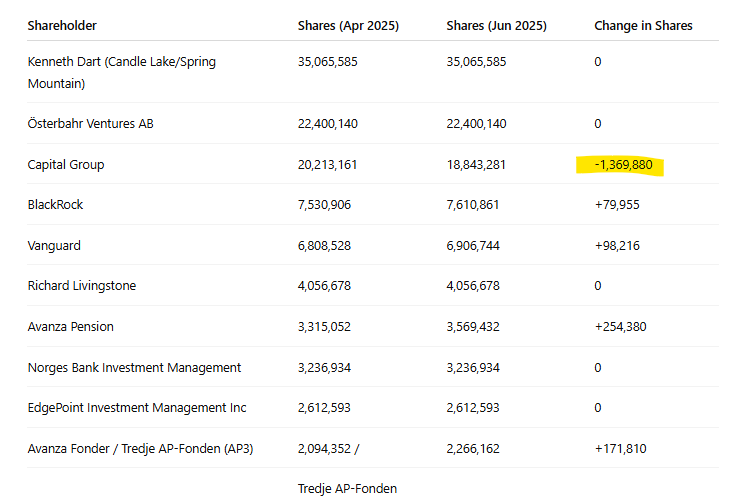Select Norges Bank Investment Management name
Image resolution: width=742 pixels, height=504 pixels.
click(x=134, y=368)
